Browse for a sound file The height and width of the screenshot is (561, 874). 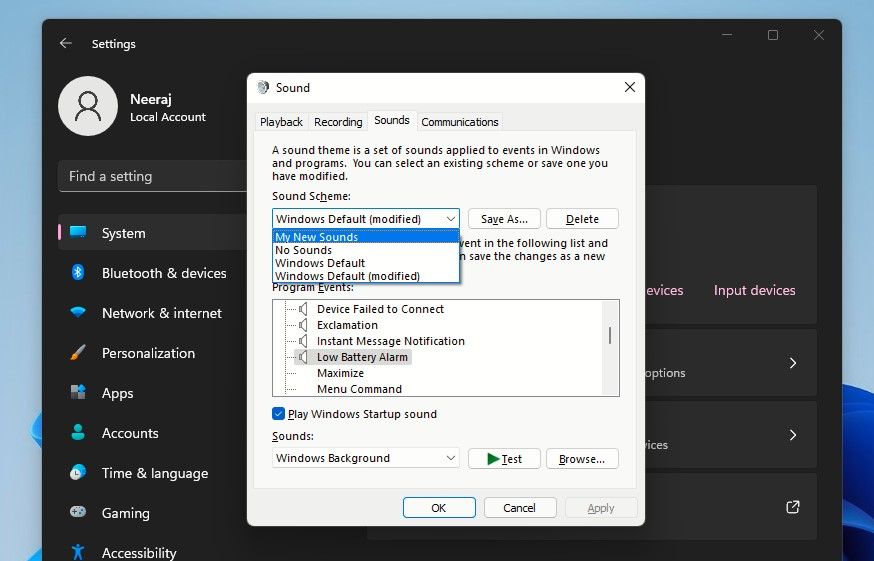582,458
